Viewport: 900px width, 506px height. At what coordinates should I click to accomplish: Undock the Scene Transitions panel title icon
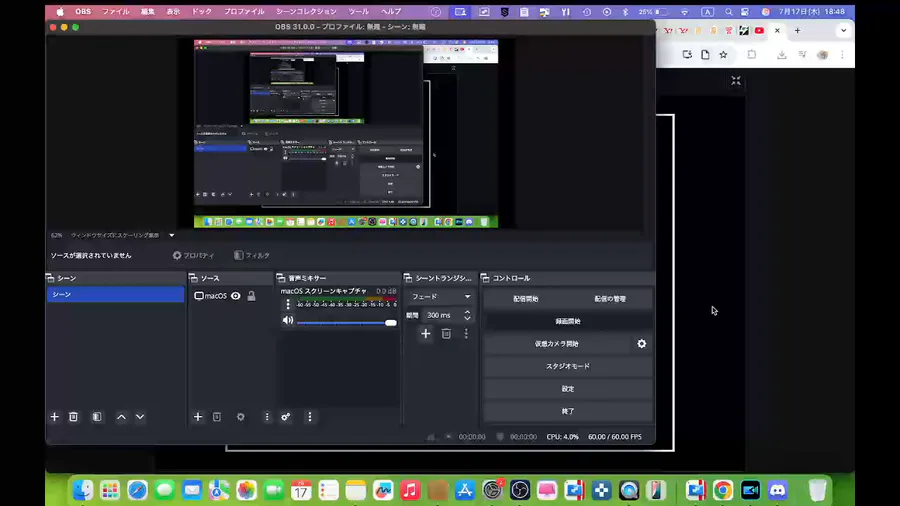(x=408, y=278)
